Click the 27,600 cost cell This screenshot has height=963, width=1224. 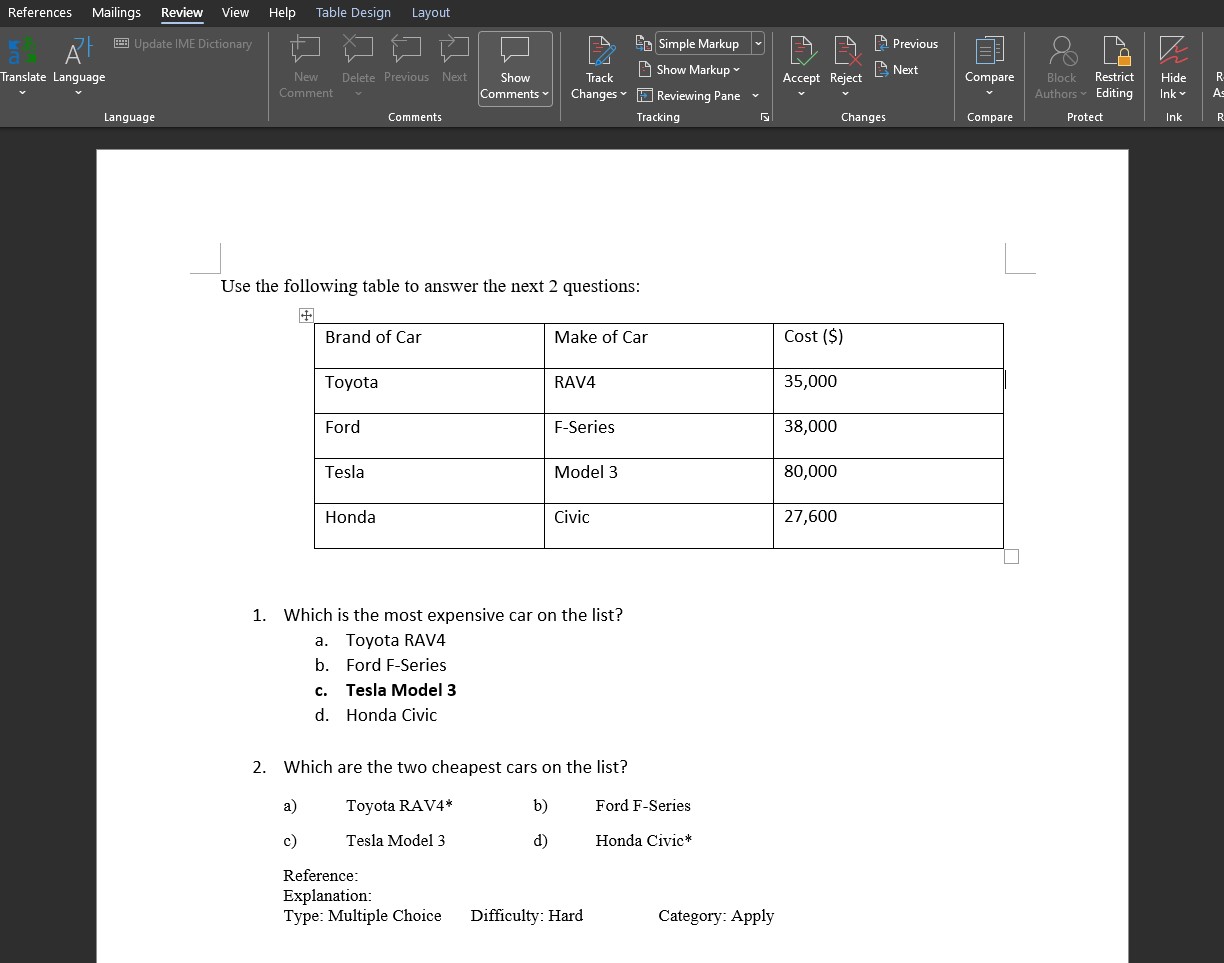pos(888,525)
